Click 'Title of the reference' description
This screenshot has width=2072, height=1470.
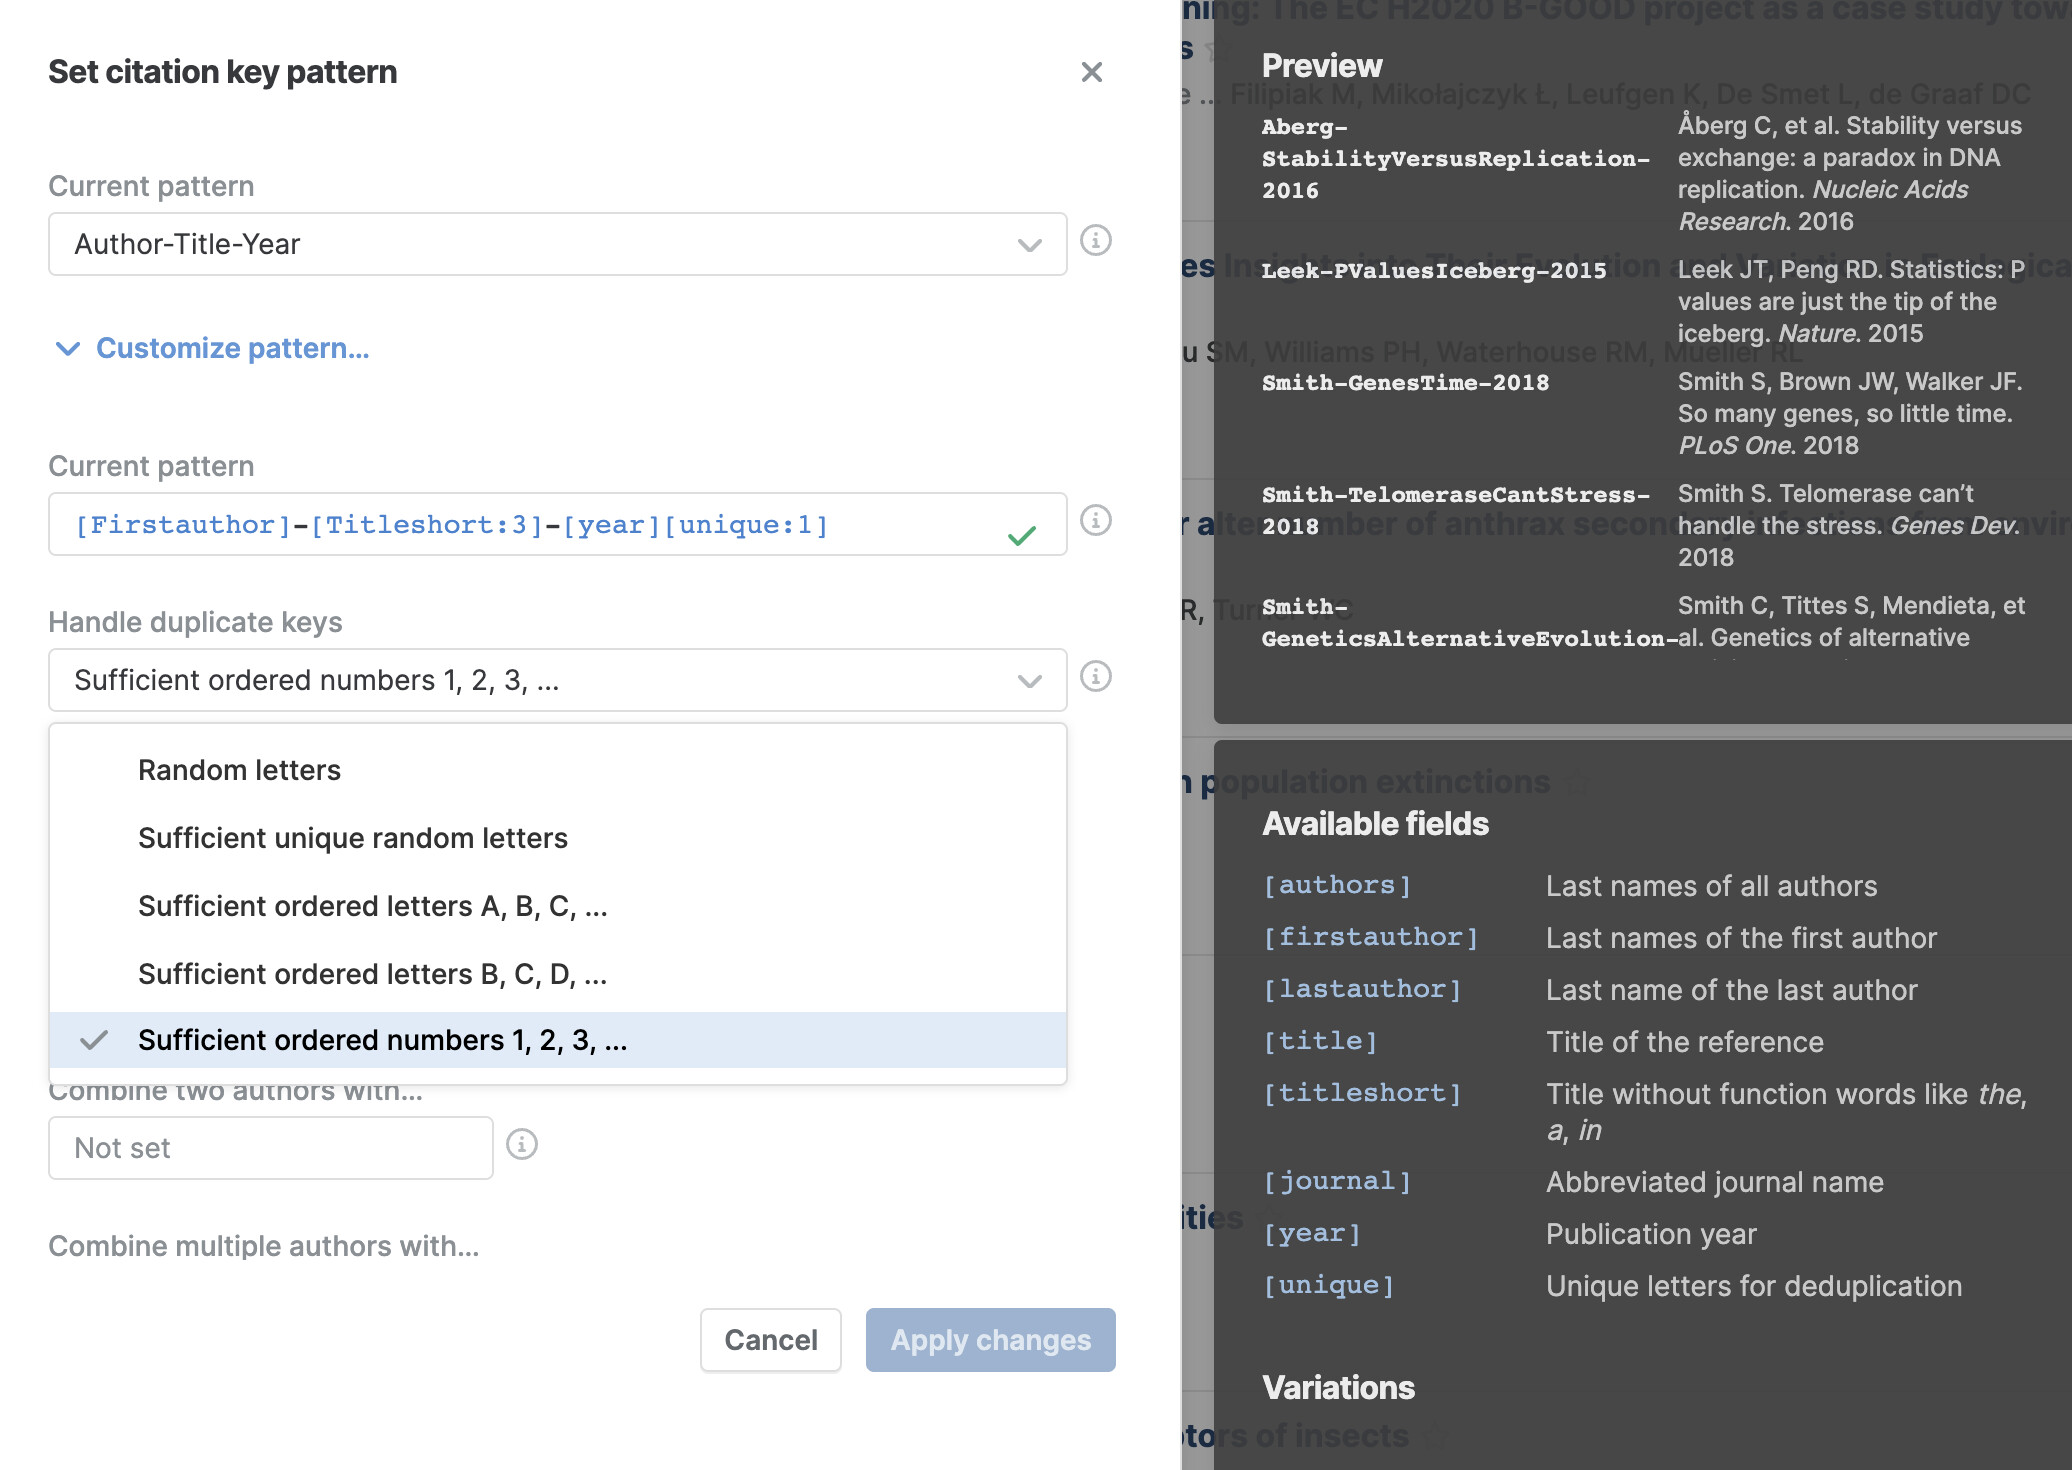click(x=1684, y=1042)
